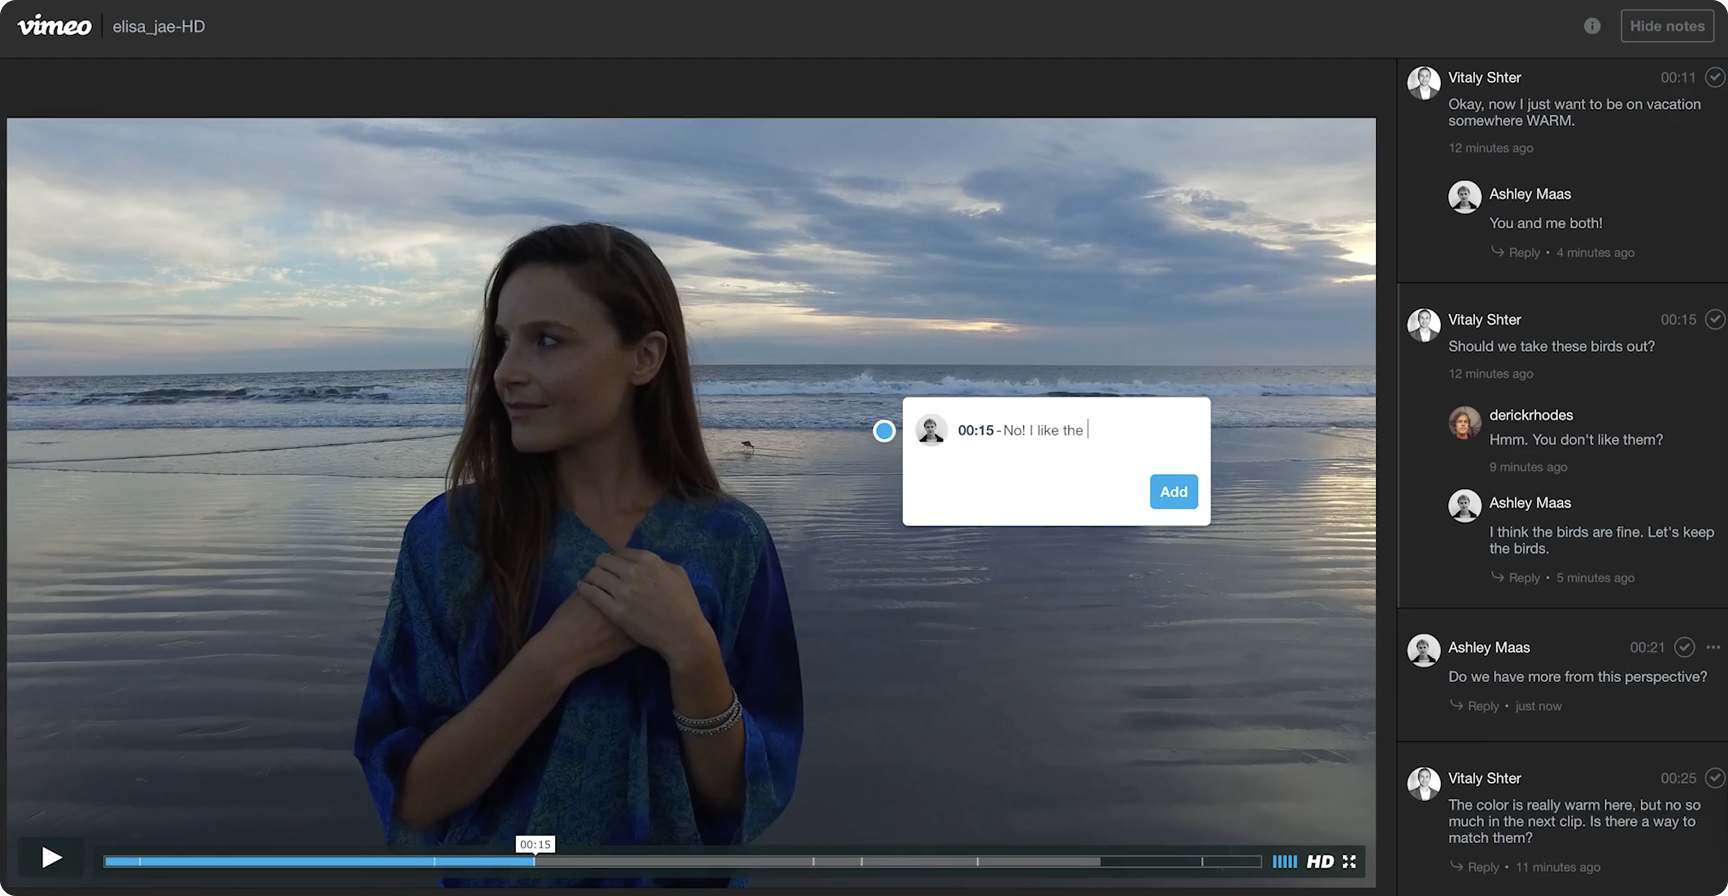1728x896 pixels.
Task: Mark the 00:25 Vitaly Shter note resolved
Action: (1714, 778)
